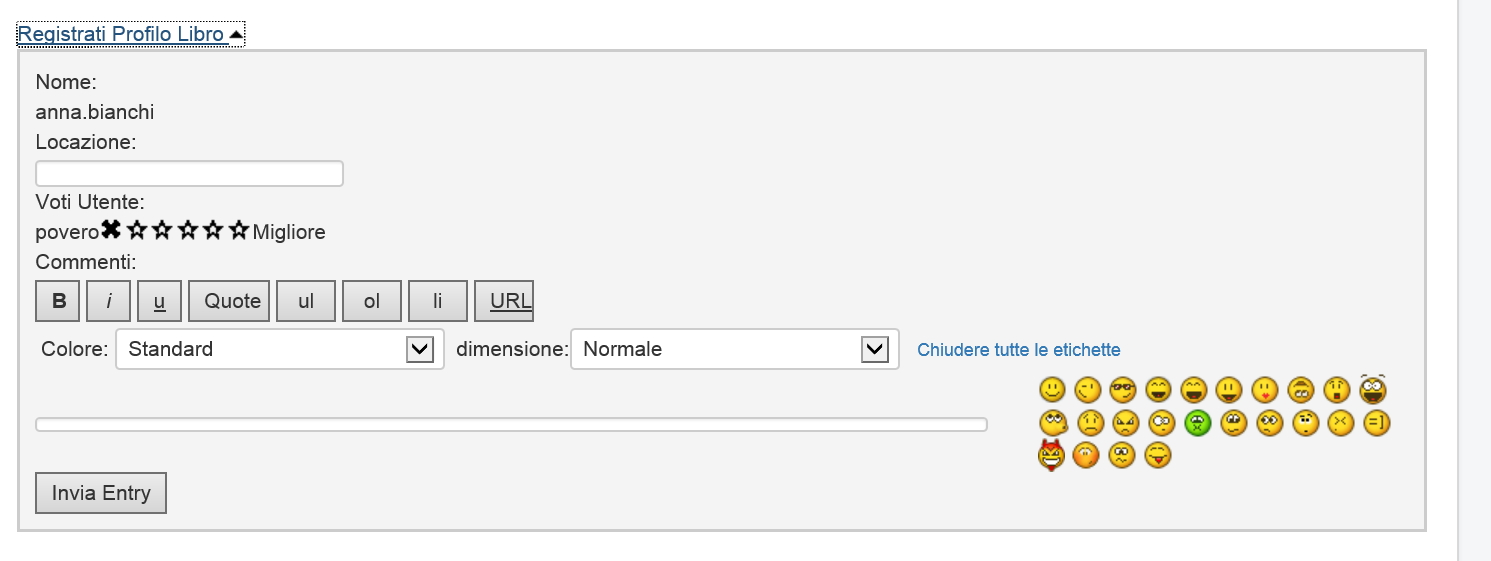Insert the tongue-out smiley
Viewport: 1491px width, 561px height.
pos(1158,456)
